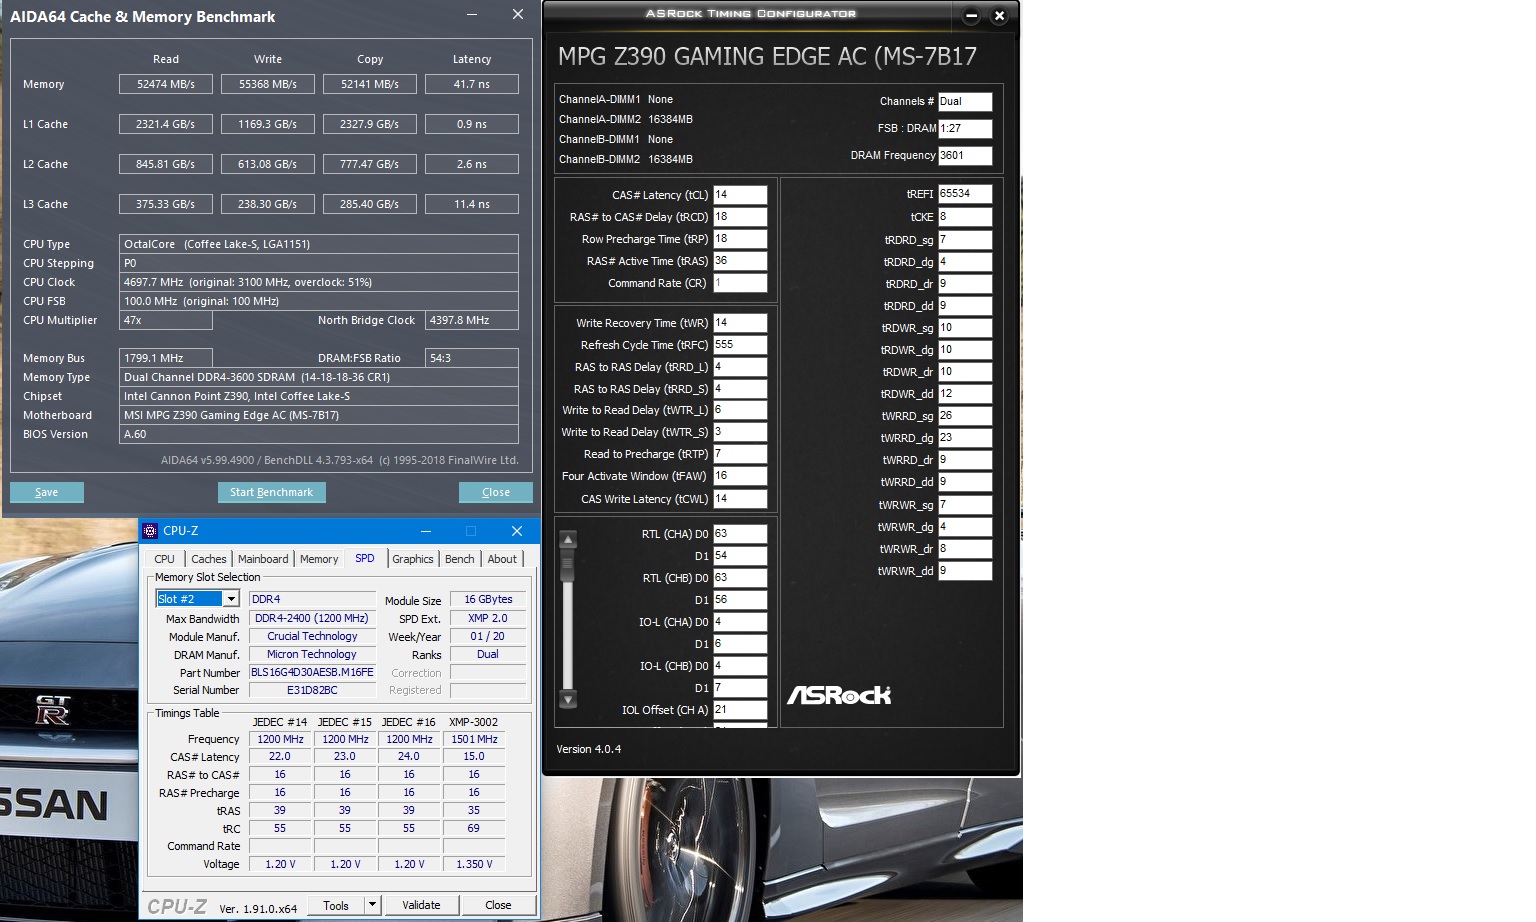Click the Memory Latency value 41.7 ns
This screenshot has height=922, width=1536.
point(472,84)
